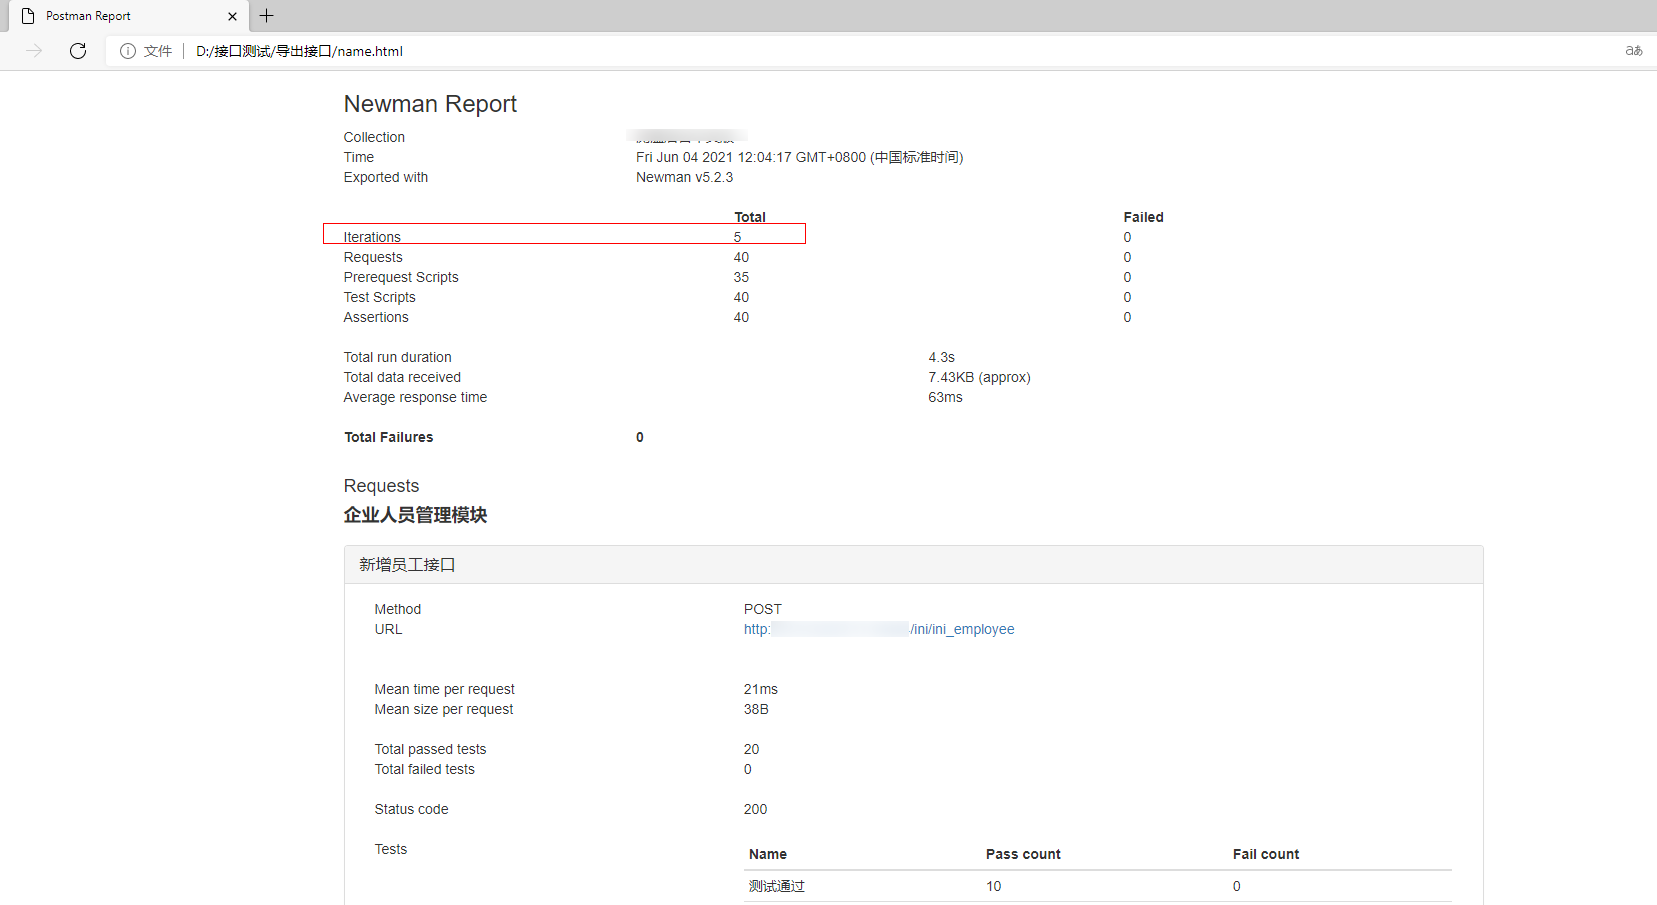Screen dimensions: 1657x905
Task: Click the translate icon in address bar
Action: click(1634, 51)
